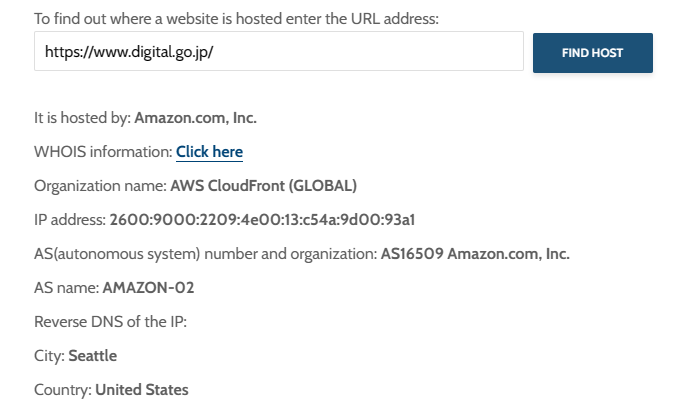Open the WHOIS 'Click here' link

point(209,152)
